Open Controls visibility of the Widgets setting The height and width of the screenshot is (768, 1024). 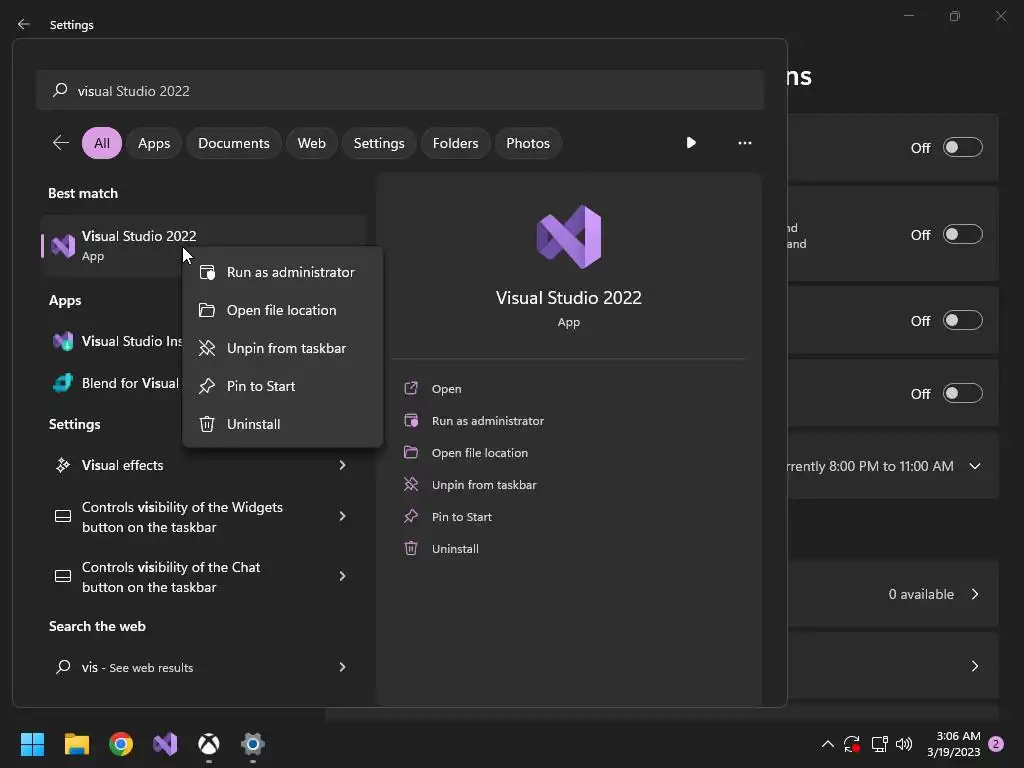coord(202,517)
